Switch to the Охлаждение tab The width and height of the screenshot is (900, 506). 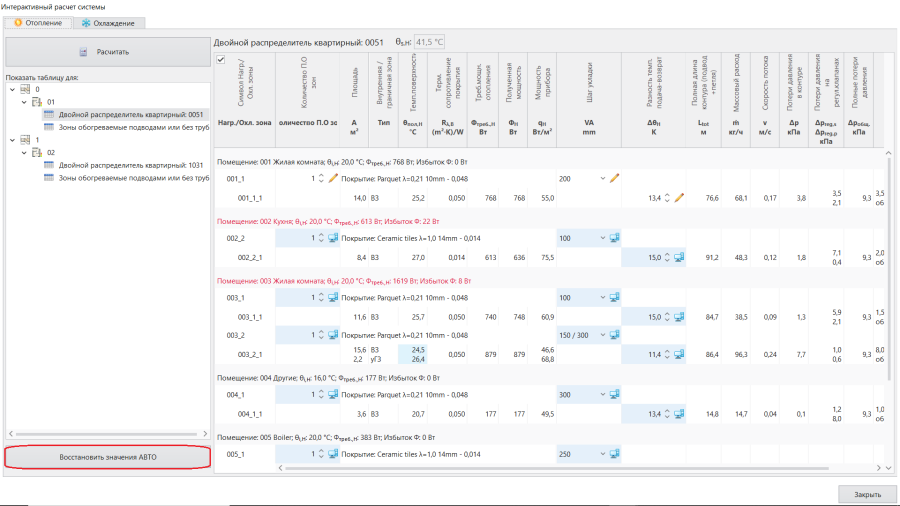pyautogui.click(x=108, y=23)
